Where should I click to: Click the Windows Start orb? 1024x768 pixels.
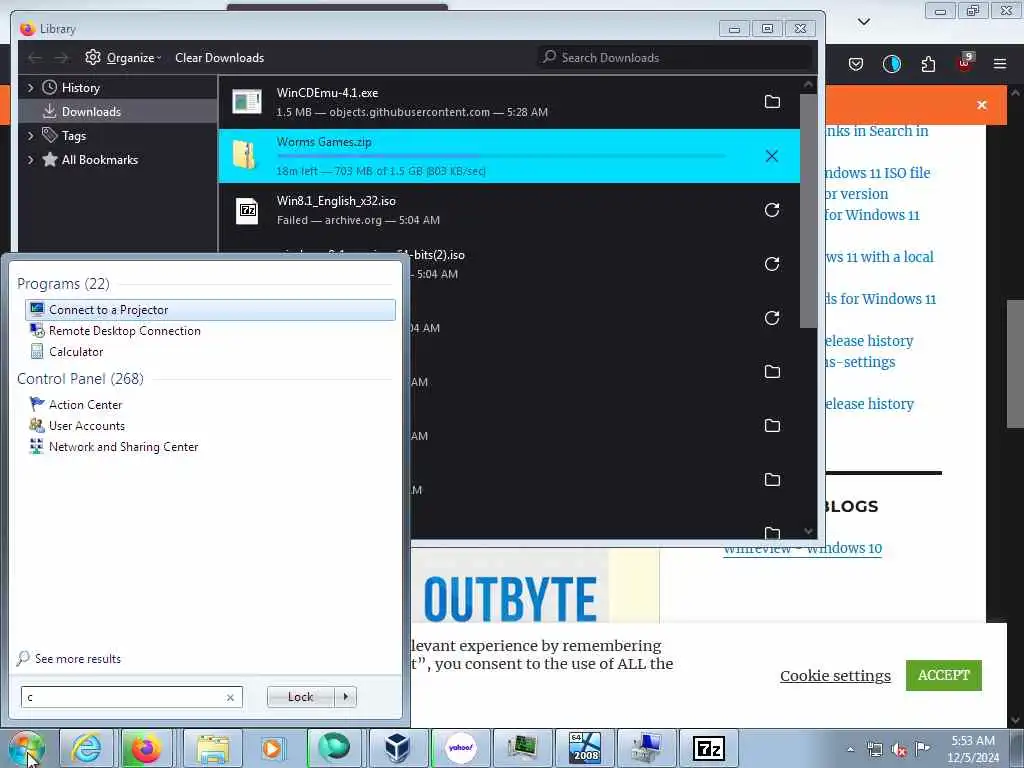pos(26,748)
